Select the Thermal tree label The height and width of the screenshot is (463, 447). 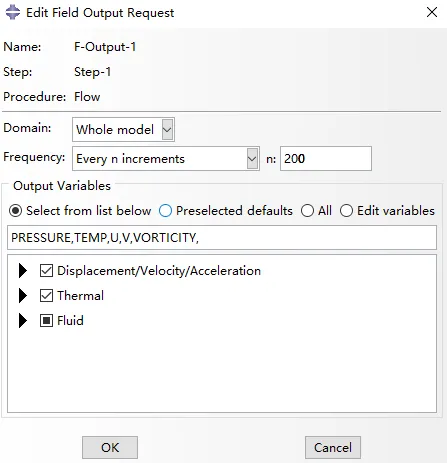click(80, 296)
